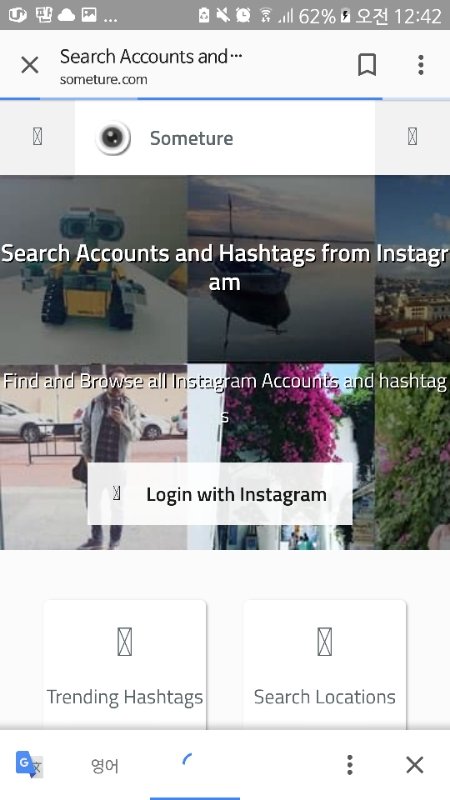The height and width of the screenshot is (800, 450).
Task: Open the Trending Hashtags card
Action: tap(125, 664)
